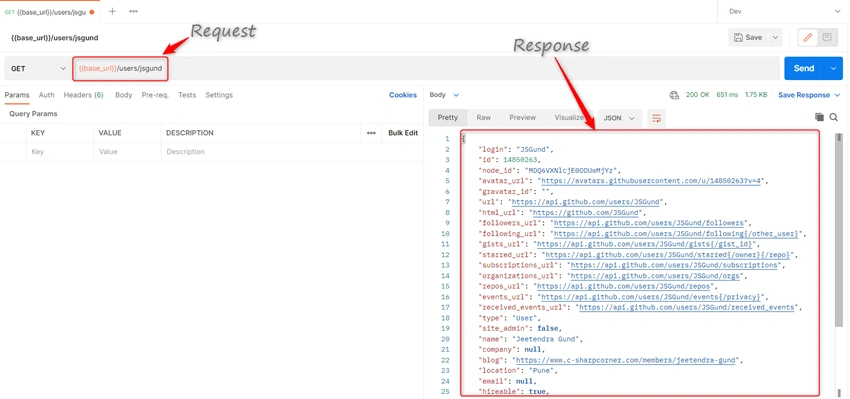Switch to the Pre-req. tab
This screenshot has width=850, height=399.
tap(155, 95)
